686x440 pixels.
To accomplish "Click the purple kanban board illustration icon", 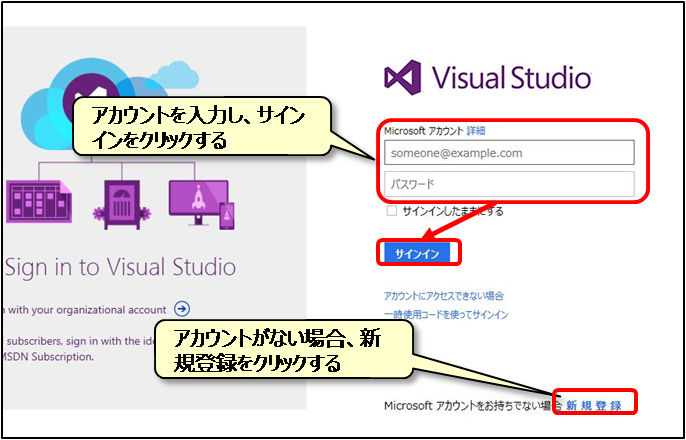I will pyautogui.click(x=39, y=202).
